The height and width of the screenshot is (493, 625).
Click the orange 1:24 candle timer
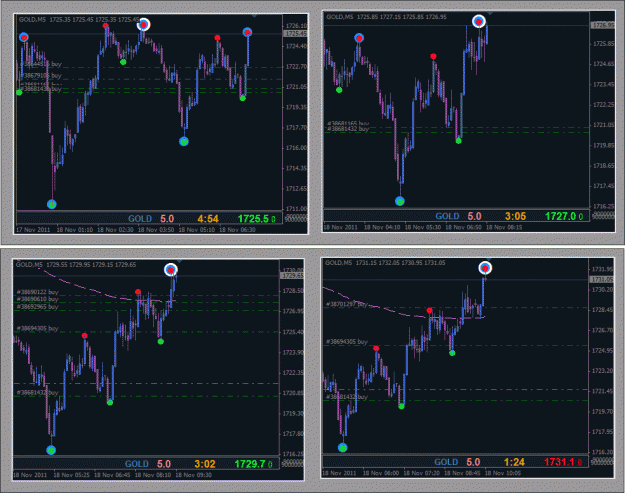[x=514, y=462]
